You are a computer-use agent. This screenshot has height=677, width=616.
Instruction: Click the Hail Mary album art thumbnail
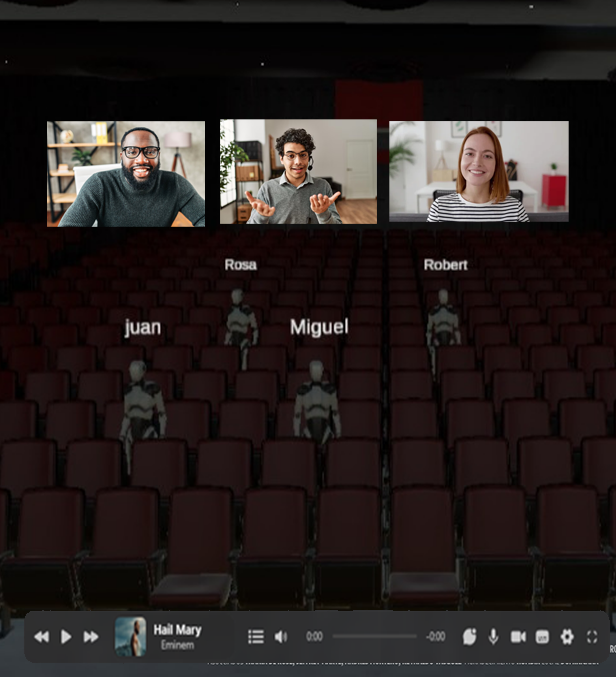(x=130, y=636)
